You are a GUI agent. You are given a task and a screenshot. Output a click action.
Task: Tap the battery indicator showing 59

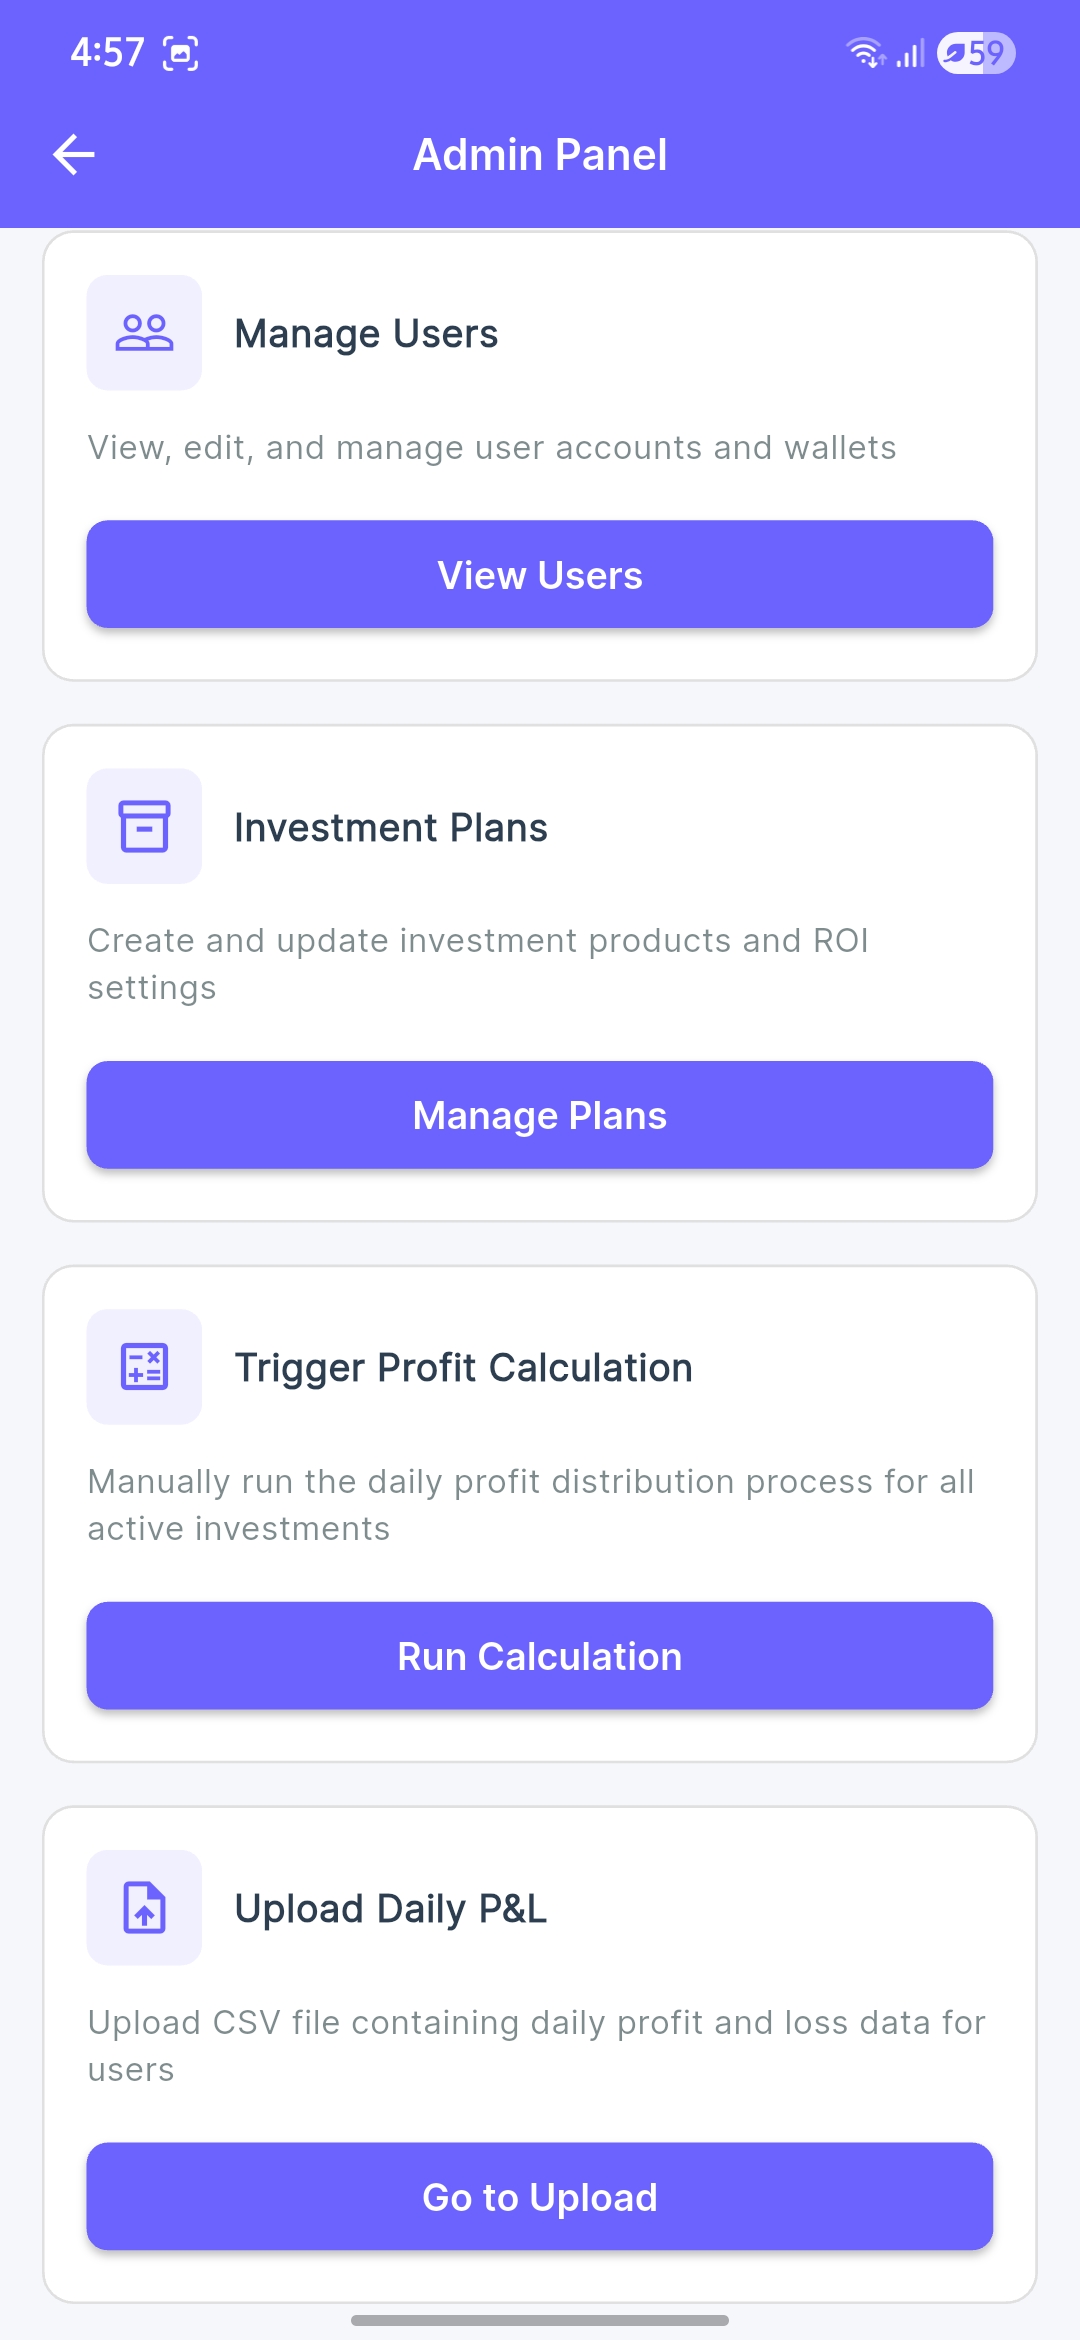coord(976,53)
